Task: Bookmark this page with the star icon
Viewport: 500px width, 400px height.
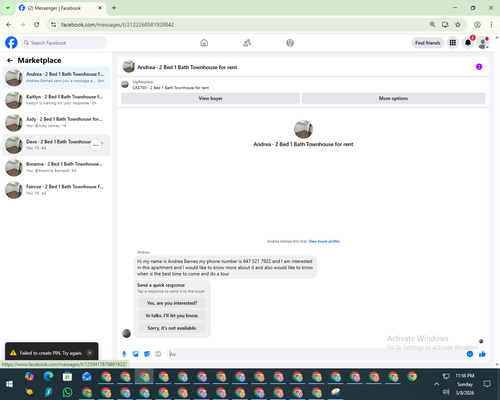Action: (458, 25)
